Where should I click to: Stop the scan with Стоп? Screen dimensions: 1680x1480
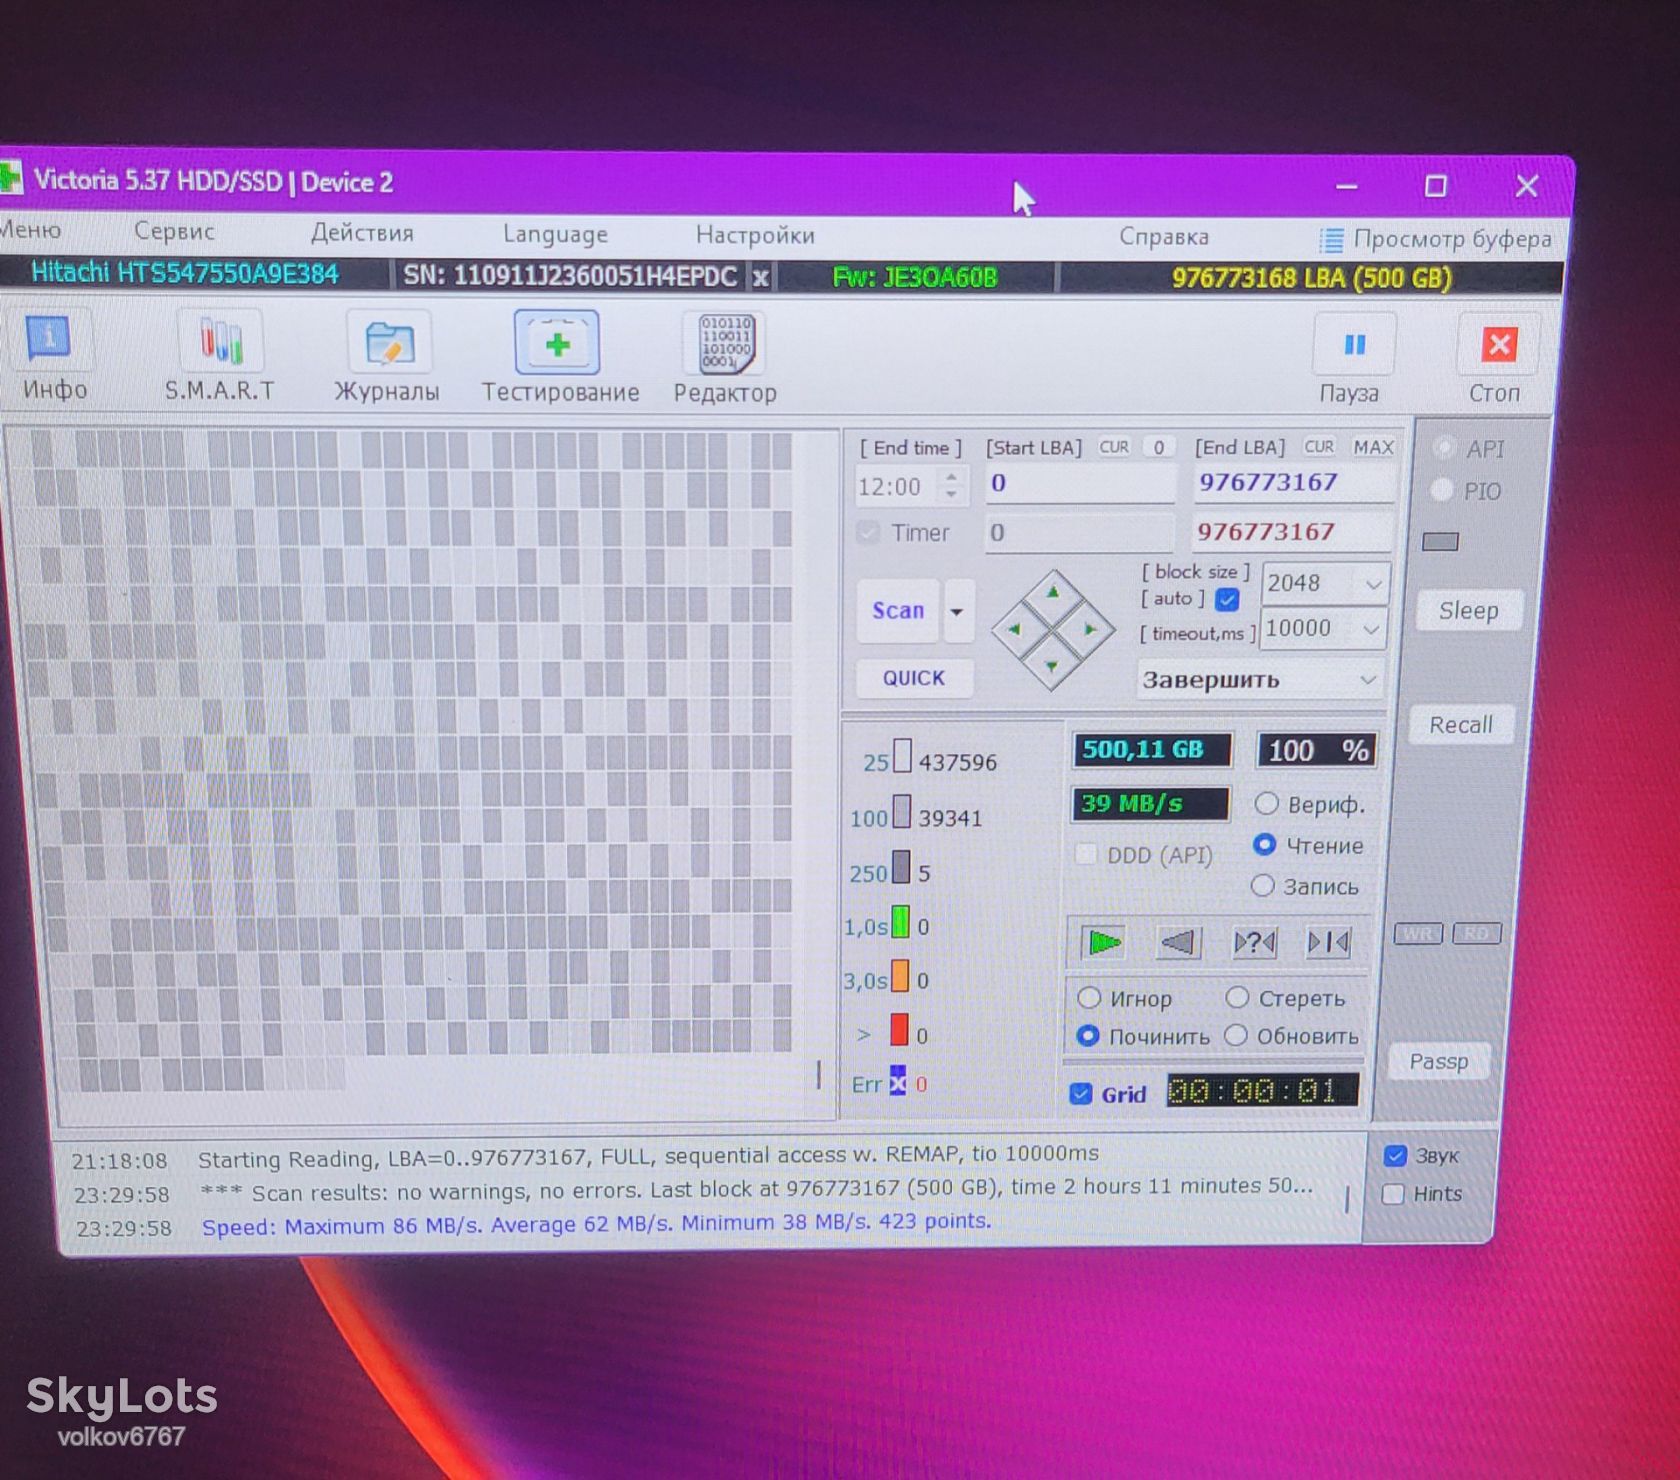[1497, 358]
